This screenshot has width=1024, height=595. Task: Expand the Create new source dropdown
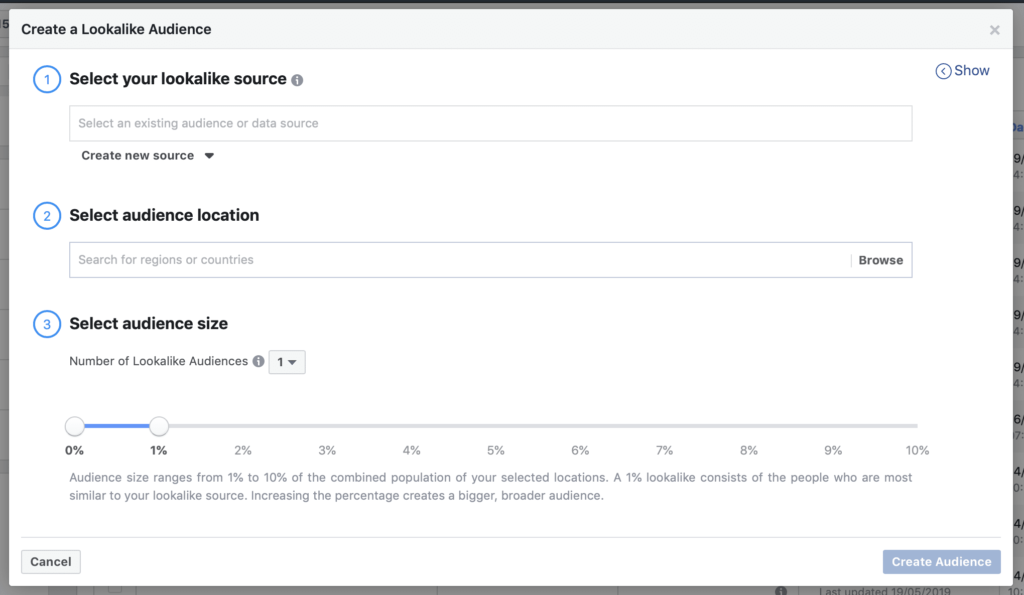pos(148,156)
